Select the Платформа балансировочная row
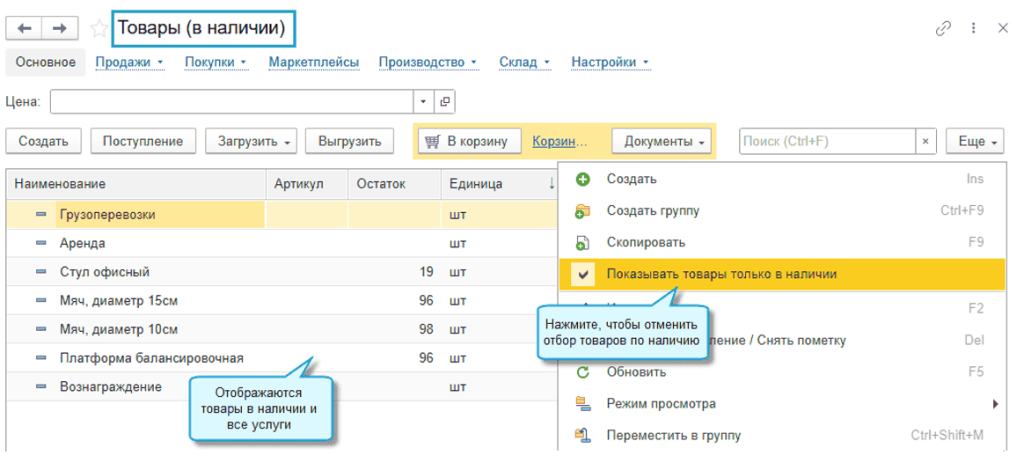 (x=282, y=358)
